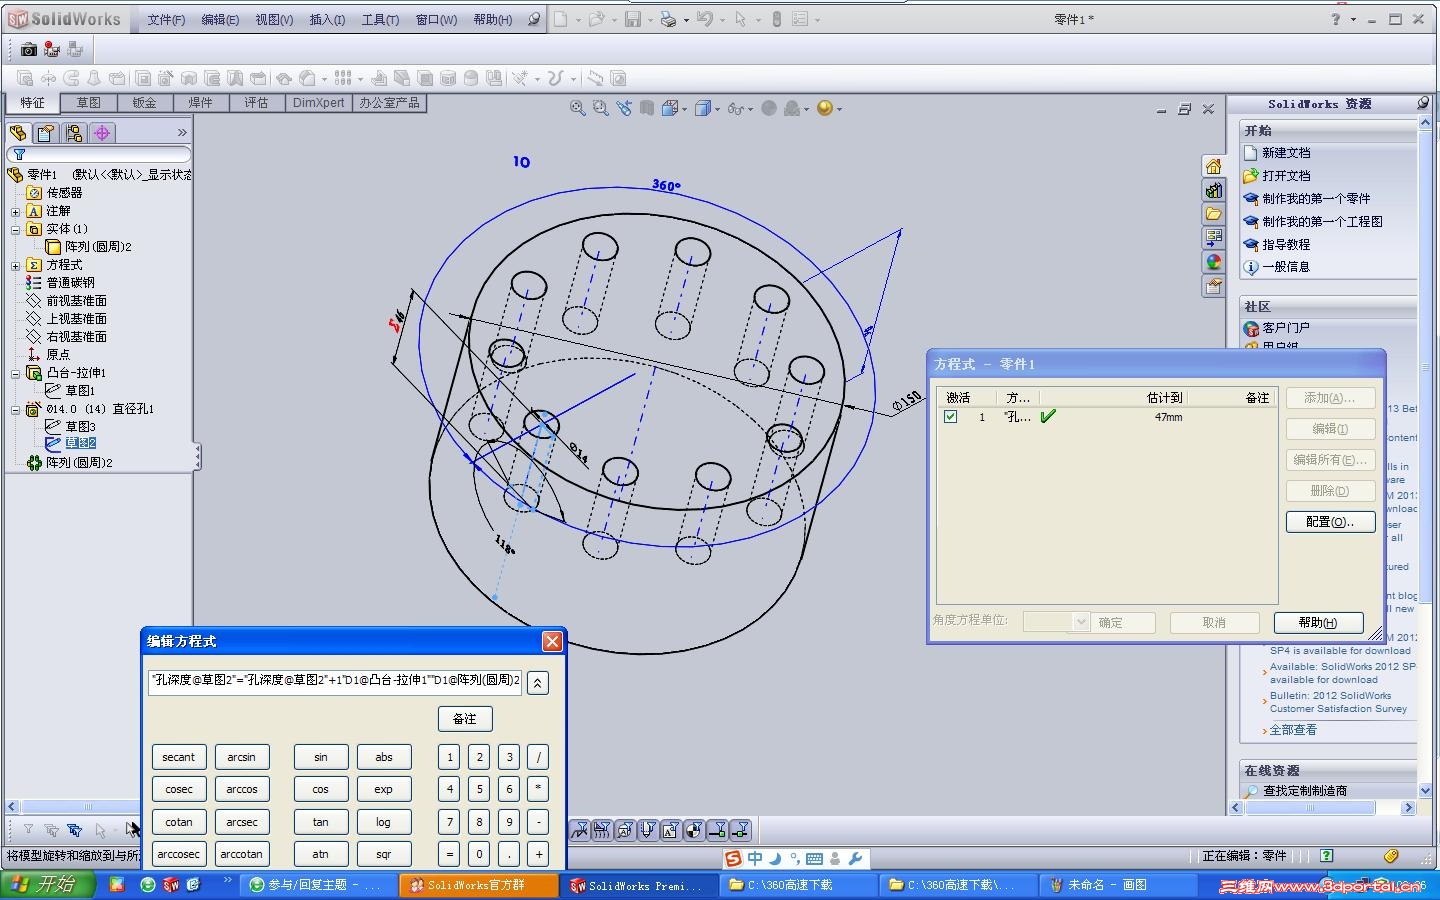The width and height of the screenshot is (1440, 900).
Task: Open the Print icon dropdown arrow
Action: [x=686, y=20]
